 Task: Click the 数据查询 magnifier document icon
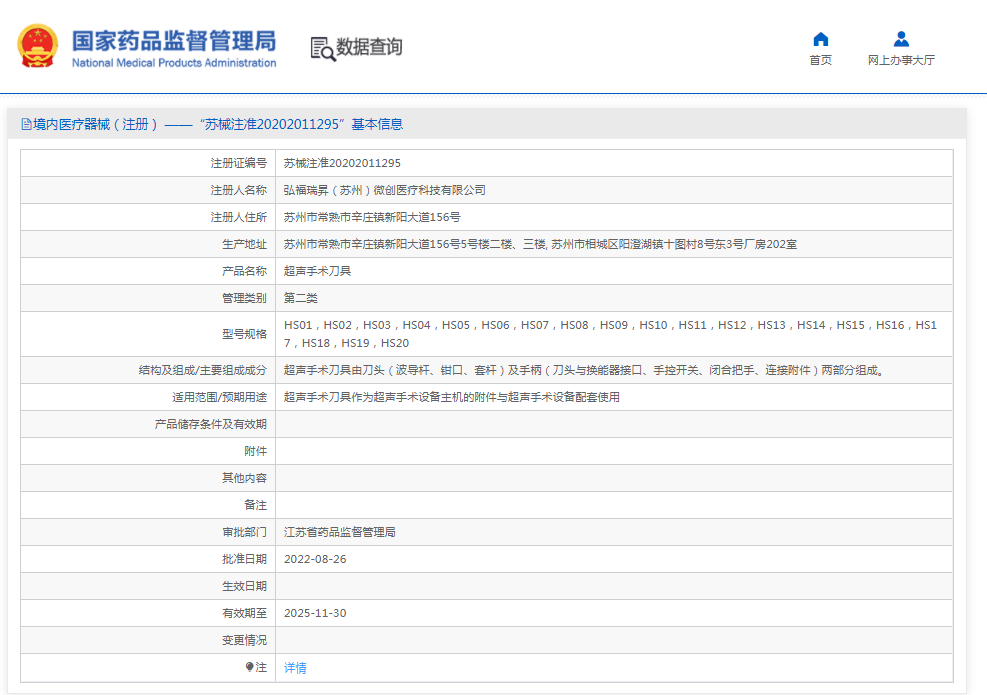tap(322, 48)
